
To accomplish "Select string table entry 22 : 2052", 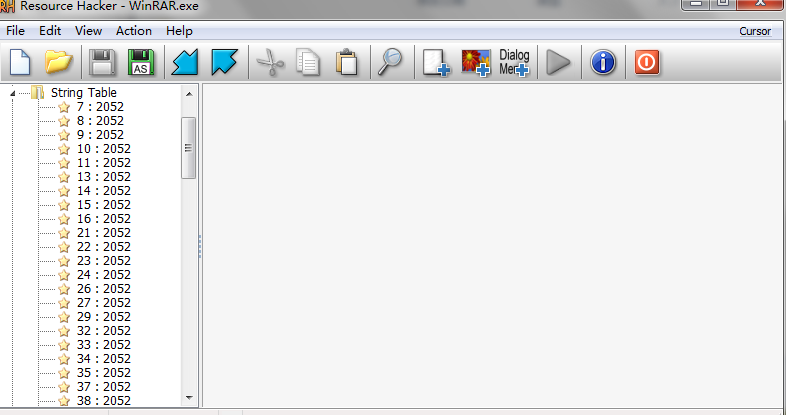I will (x=104, y=247).
